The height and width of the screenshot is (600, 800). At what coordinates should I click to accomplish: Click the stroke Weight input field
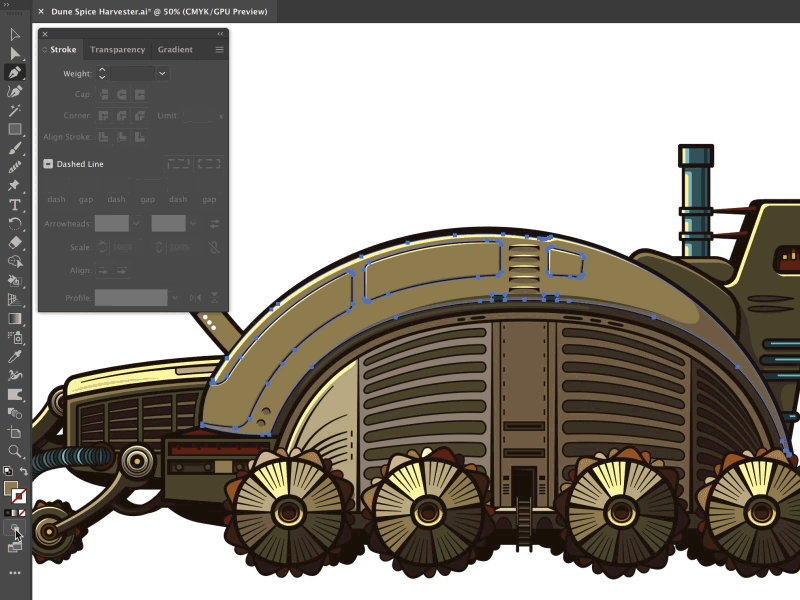coord(132,73)
